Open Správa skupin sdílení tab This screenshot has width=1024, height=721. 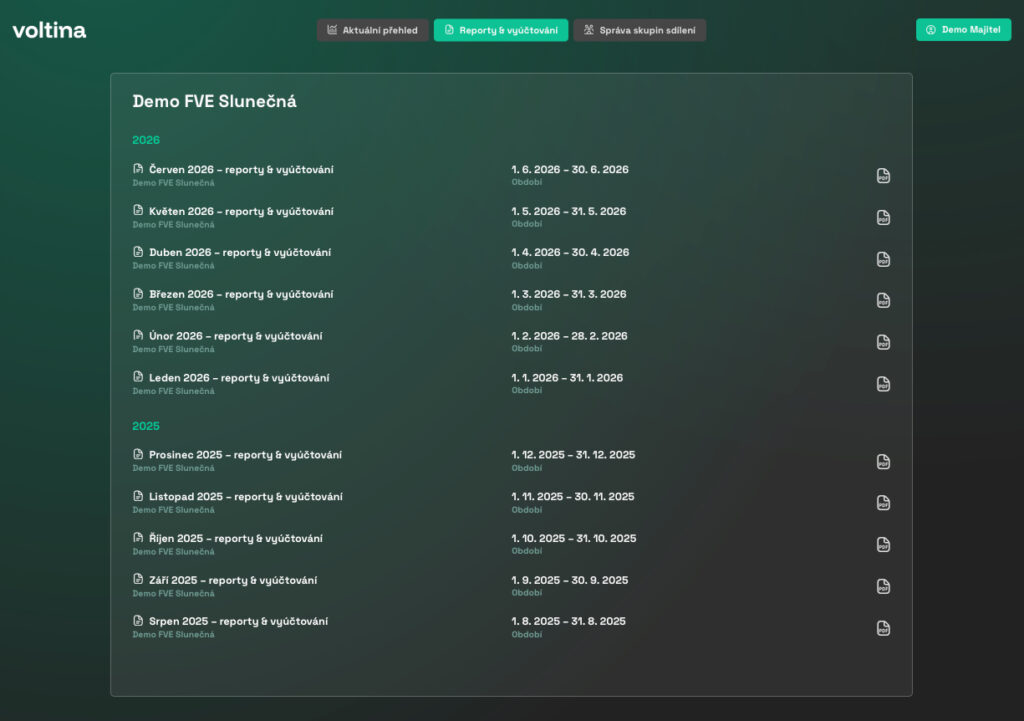pos(639,30)
